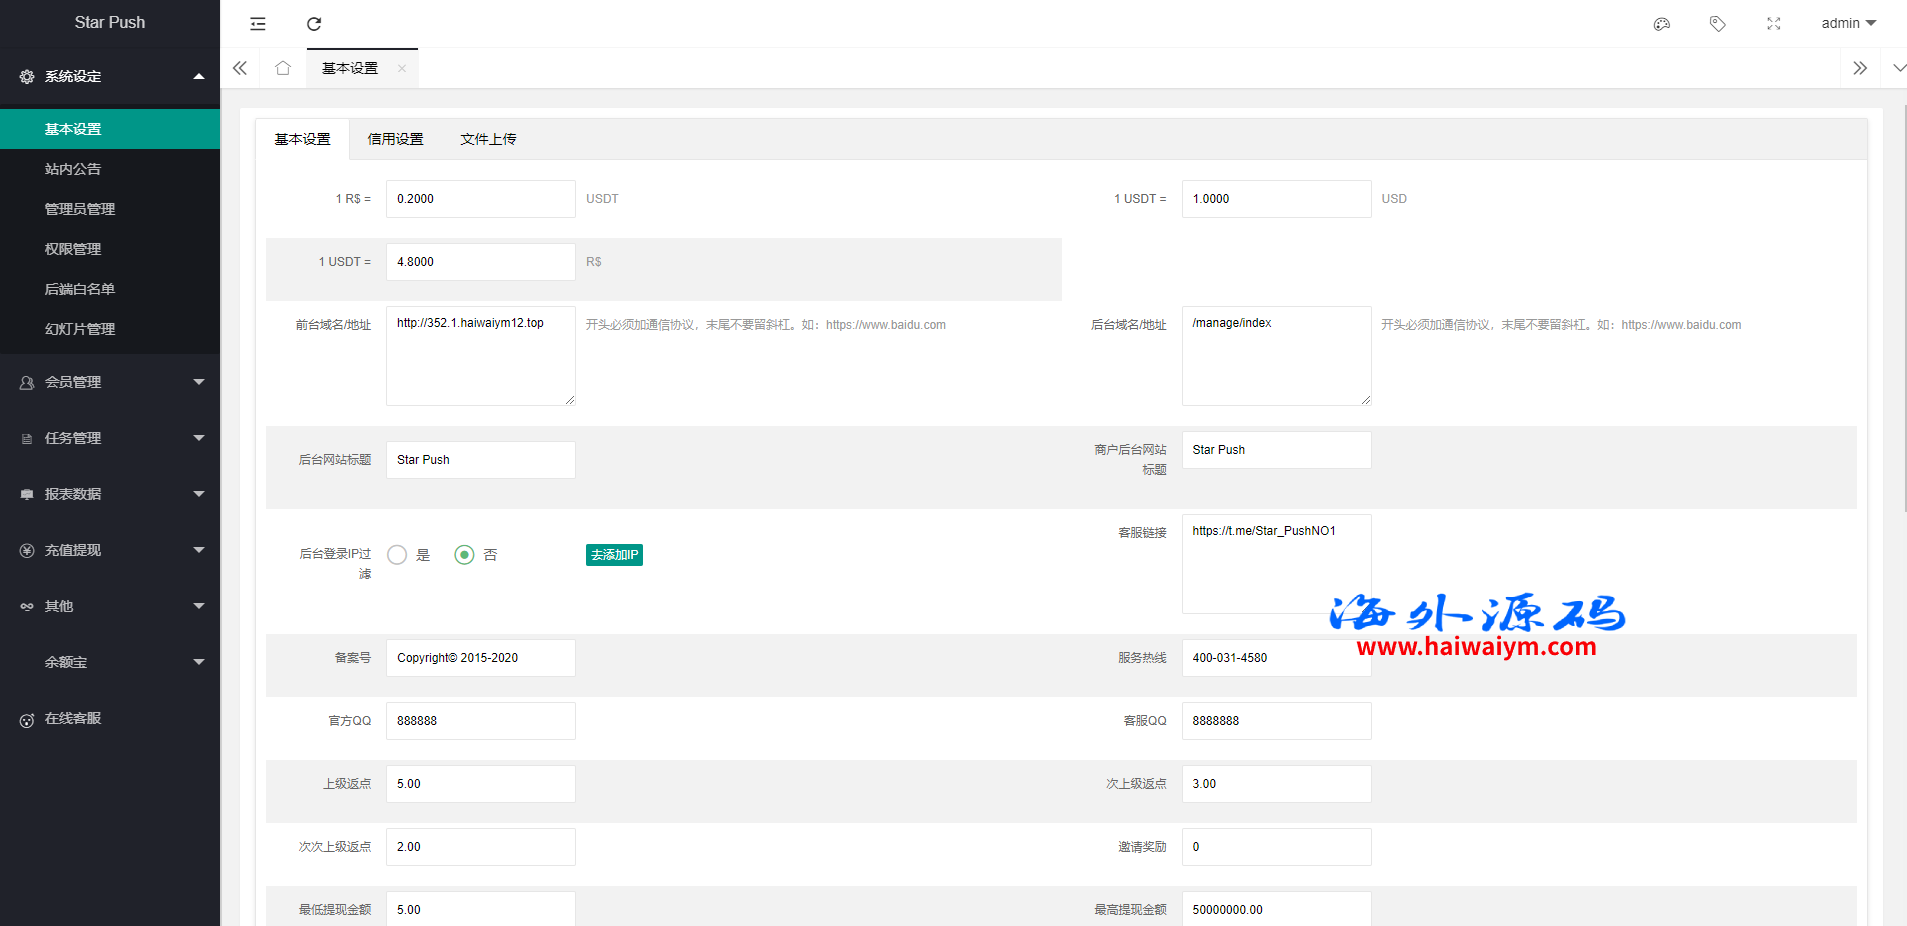Click the 去添加IP button
This screenshot has width=1907, height=926.
click(x=614, y=555)
